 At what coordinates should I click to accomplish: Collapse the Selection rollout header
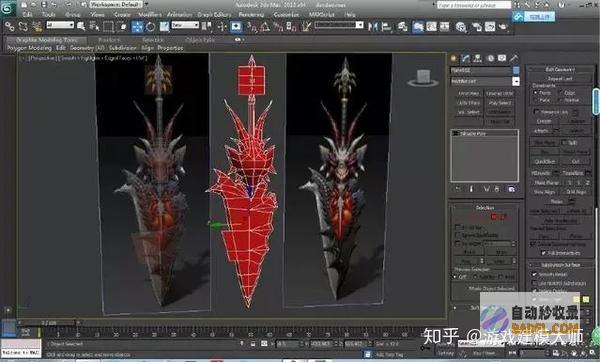click(485, 208)
